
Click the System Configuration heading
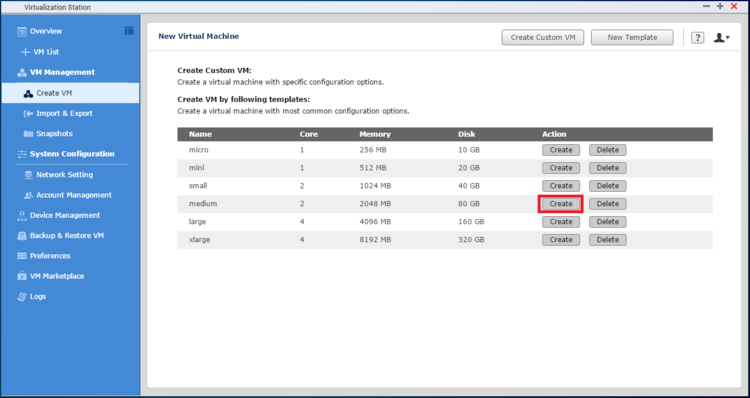tap(72, 154)
